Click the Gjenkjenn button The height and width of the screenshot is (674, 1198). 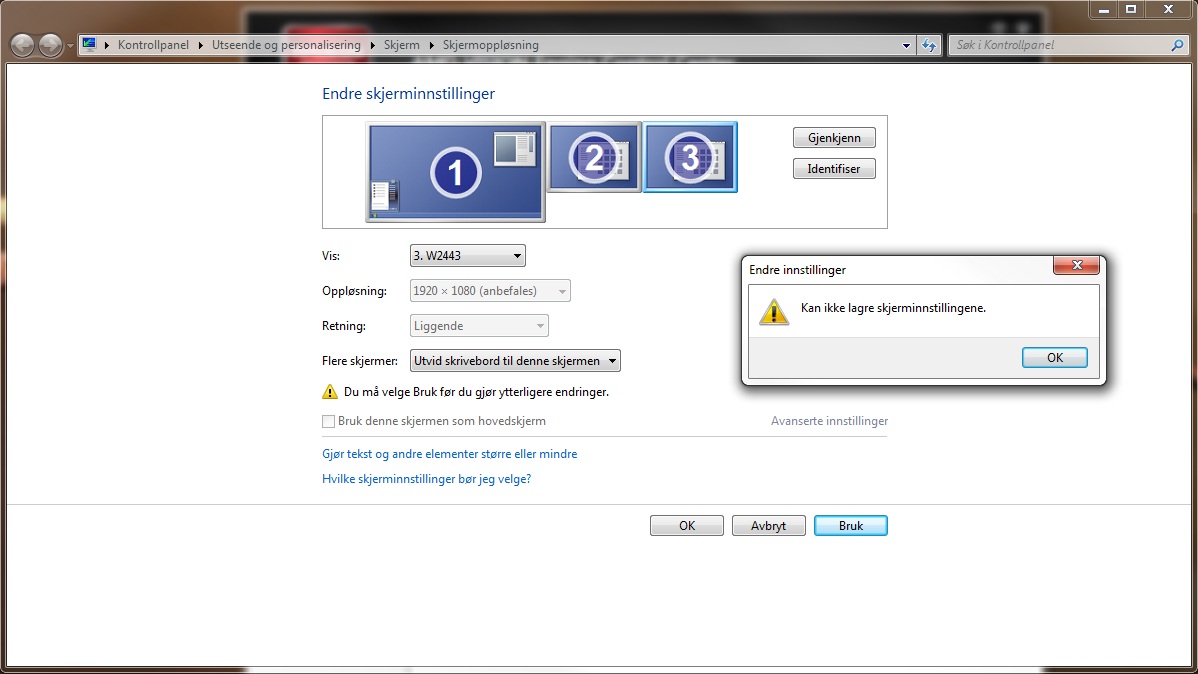coord(834,138)
